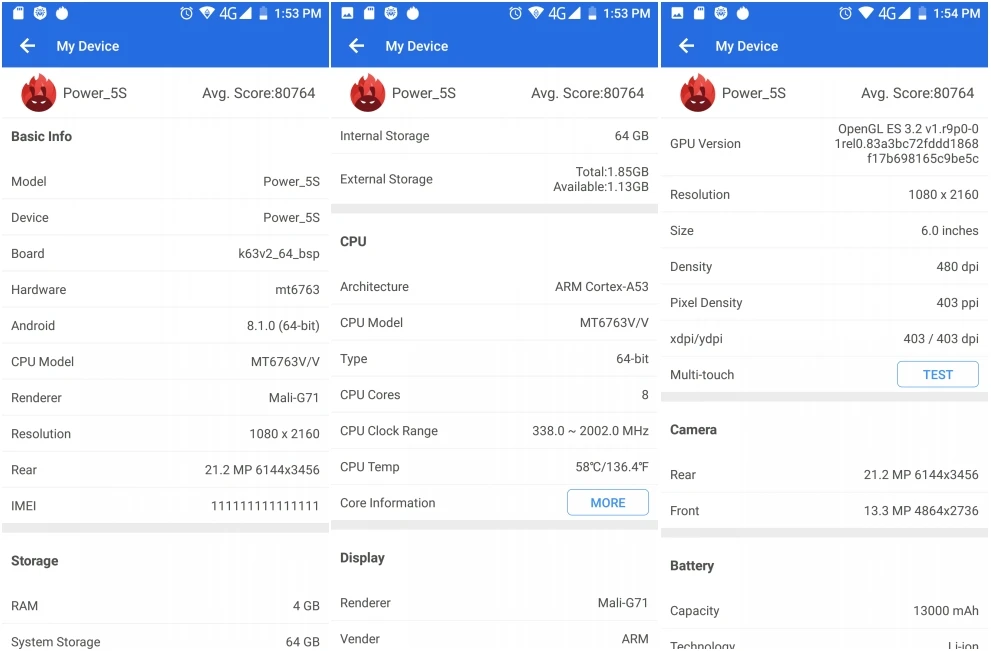Select the Vender ARM row
Image resolution: width=991 pixels, height=651 pixels.
[494, 637]
